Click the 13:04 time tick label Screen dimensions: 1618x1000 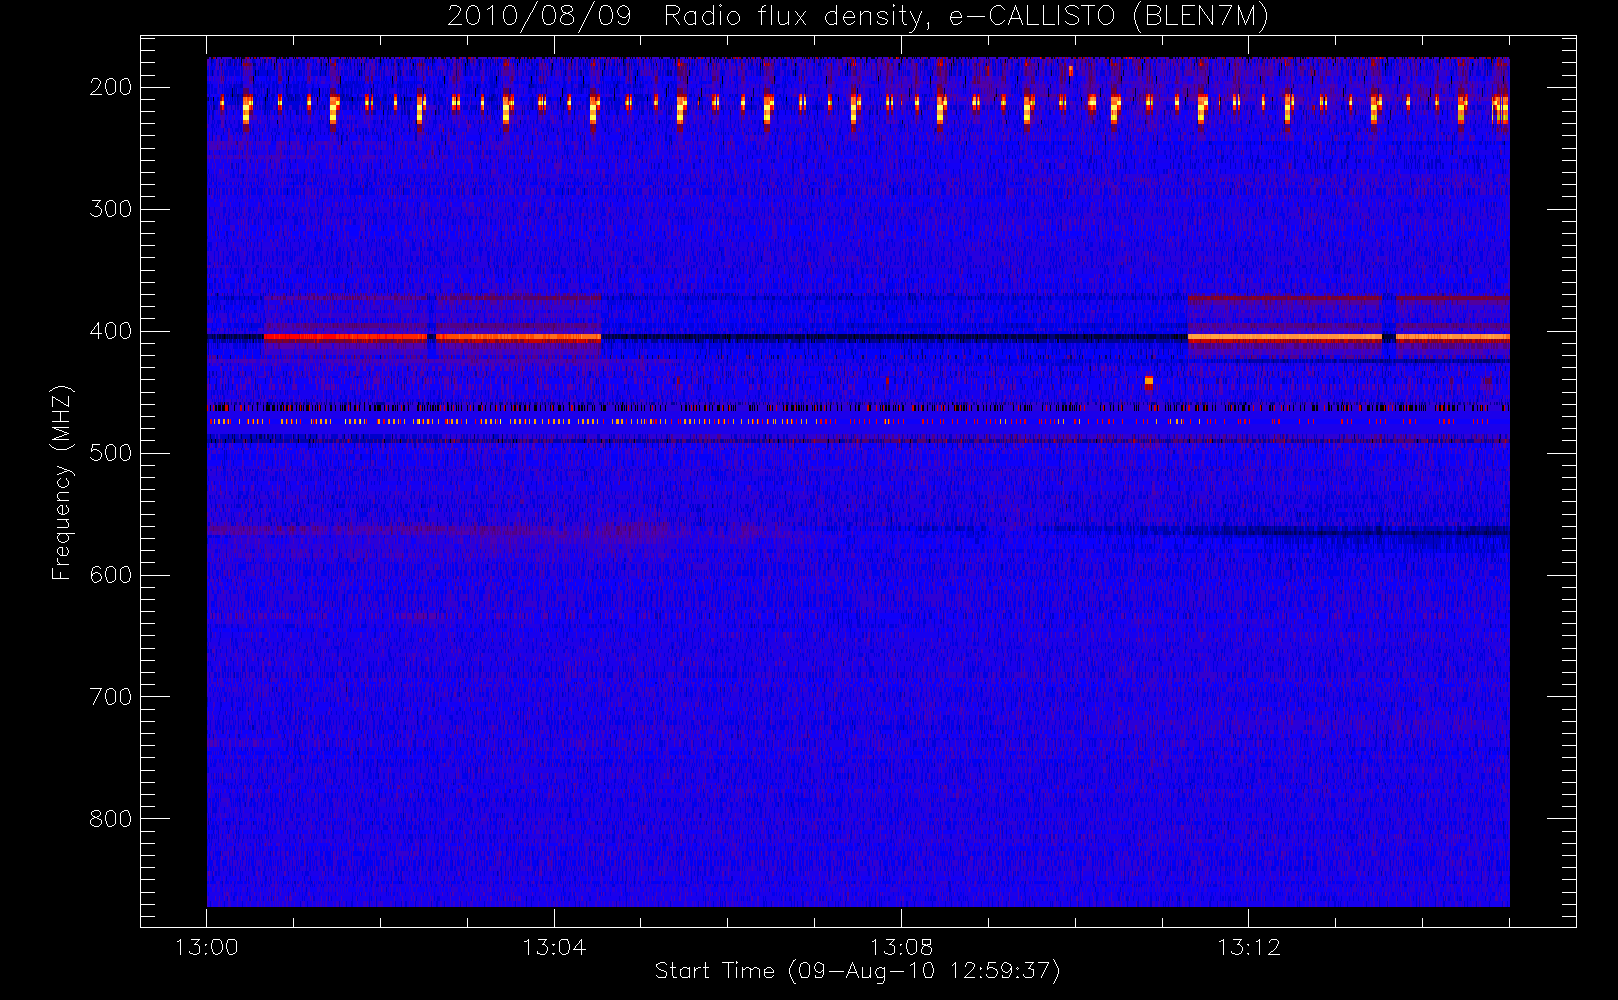pos(554,947)
